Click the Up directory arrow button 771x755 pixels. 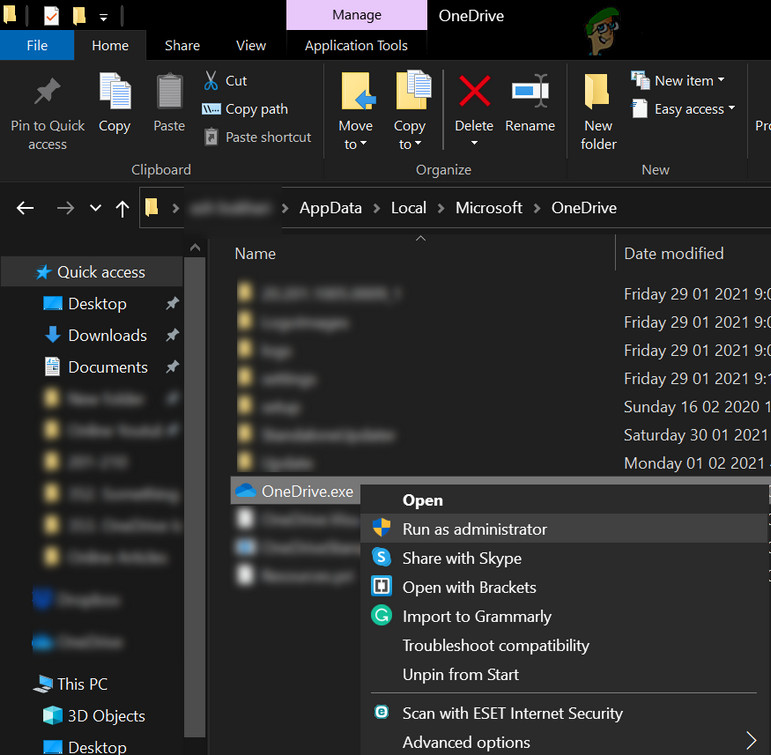point(122,208)
